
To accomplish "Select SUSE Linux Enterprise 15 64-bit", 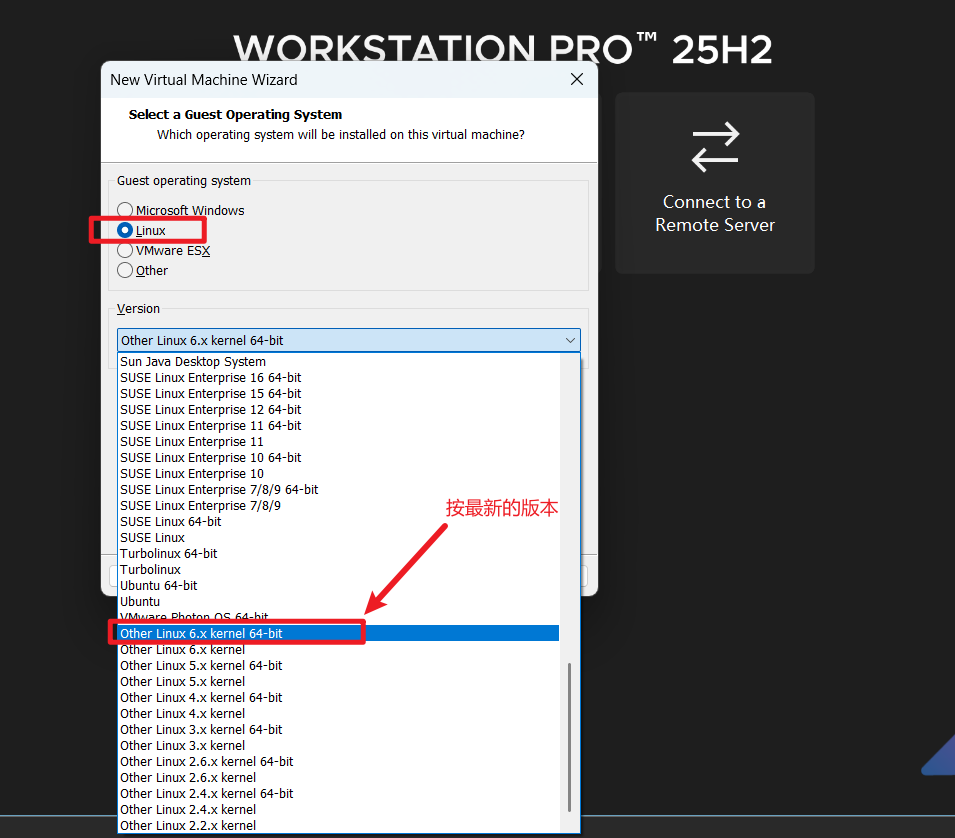I will point(339,393).
